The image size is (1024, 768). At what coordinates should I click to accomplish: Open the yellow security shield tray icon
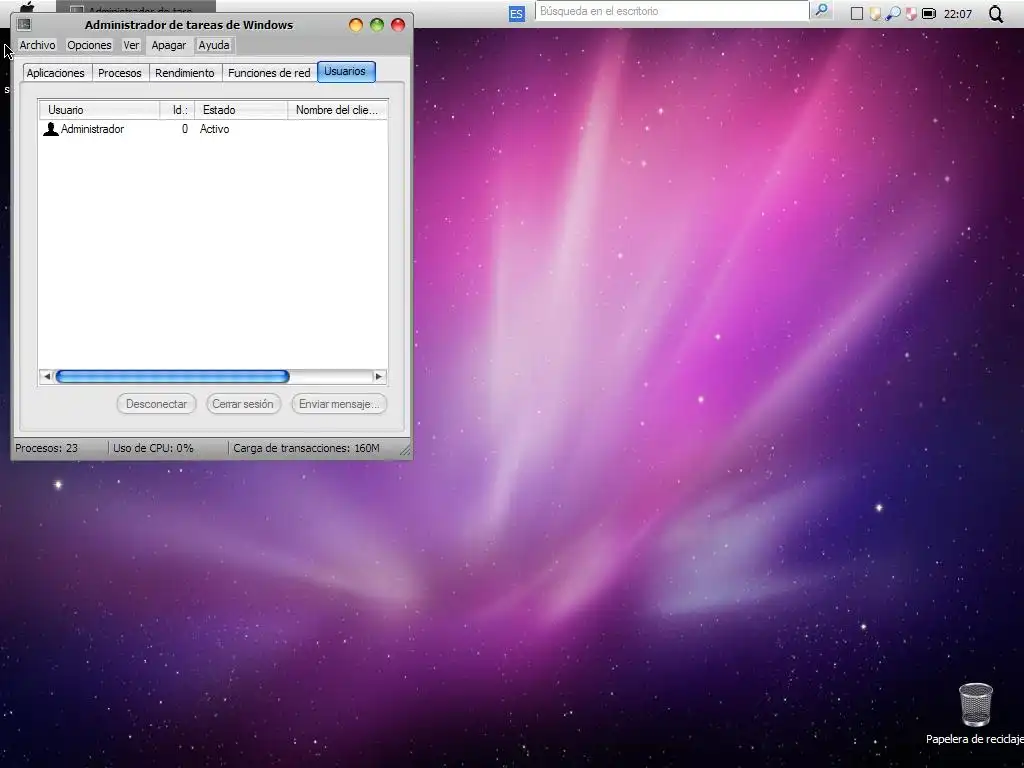[x=874, y=14]
